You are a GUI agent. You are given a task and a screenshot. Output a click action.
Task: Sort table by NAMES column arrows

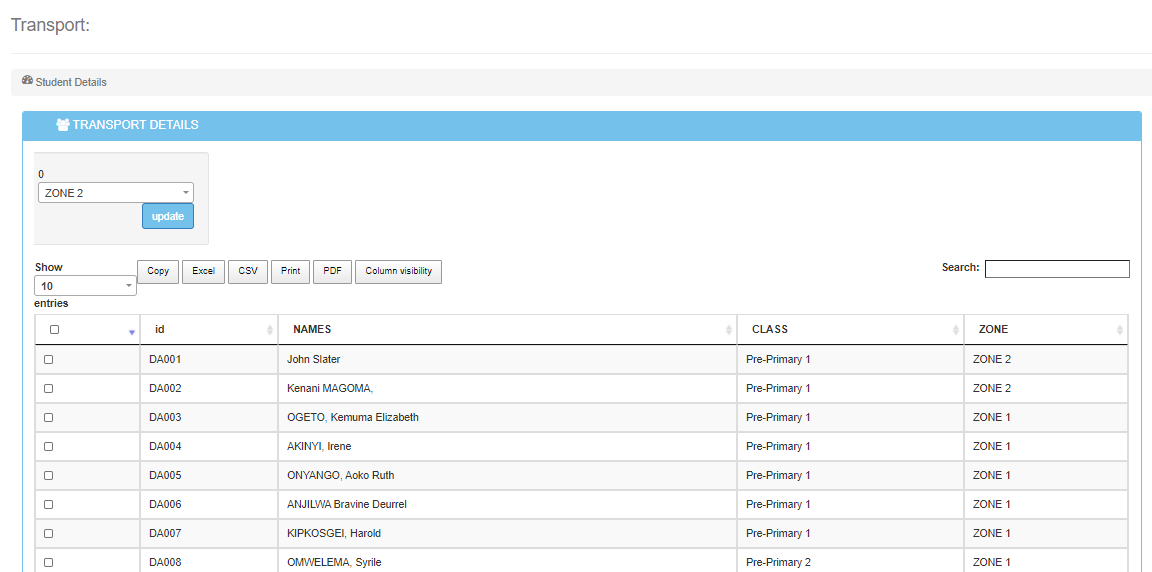(x=728, y=330)
